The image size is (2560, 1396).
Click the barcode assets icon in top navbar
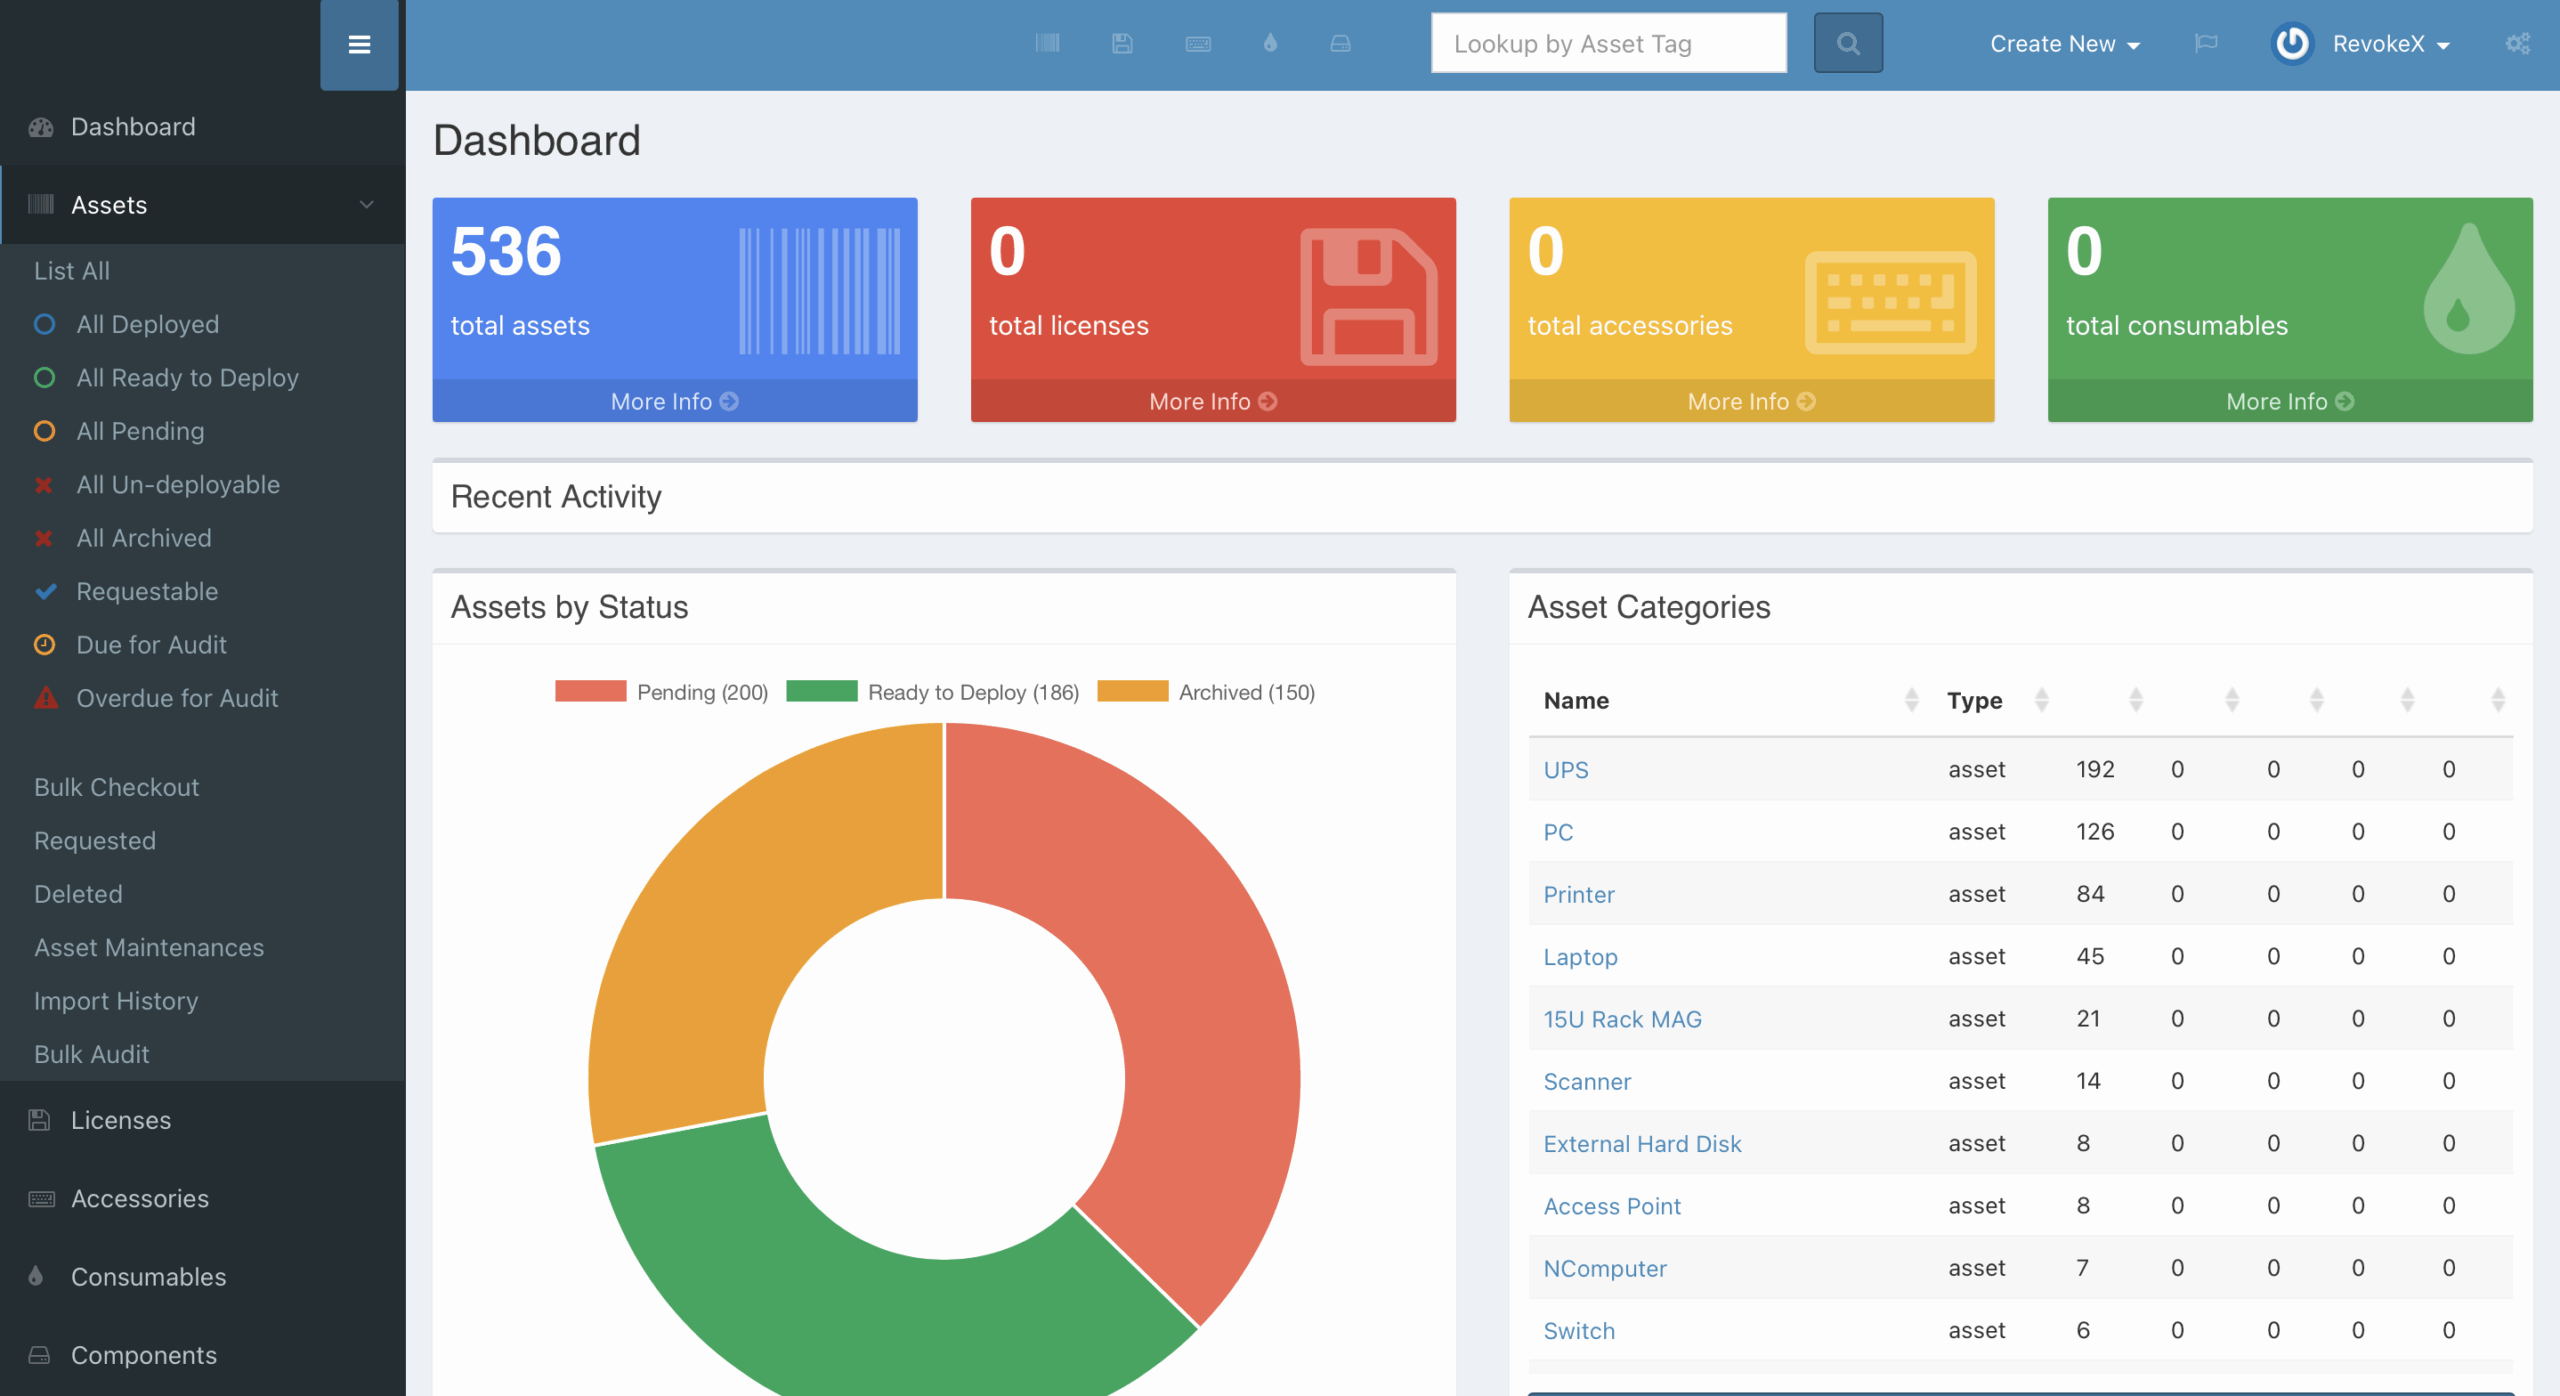1047,43
